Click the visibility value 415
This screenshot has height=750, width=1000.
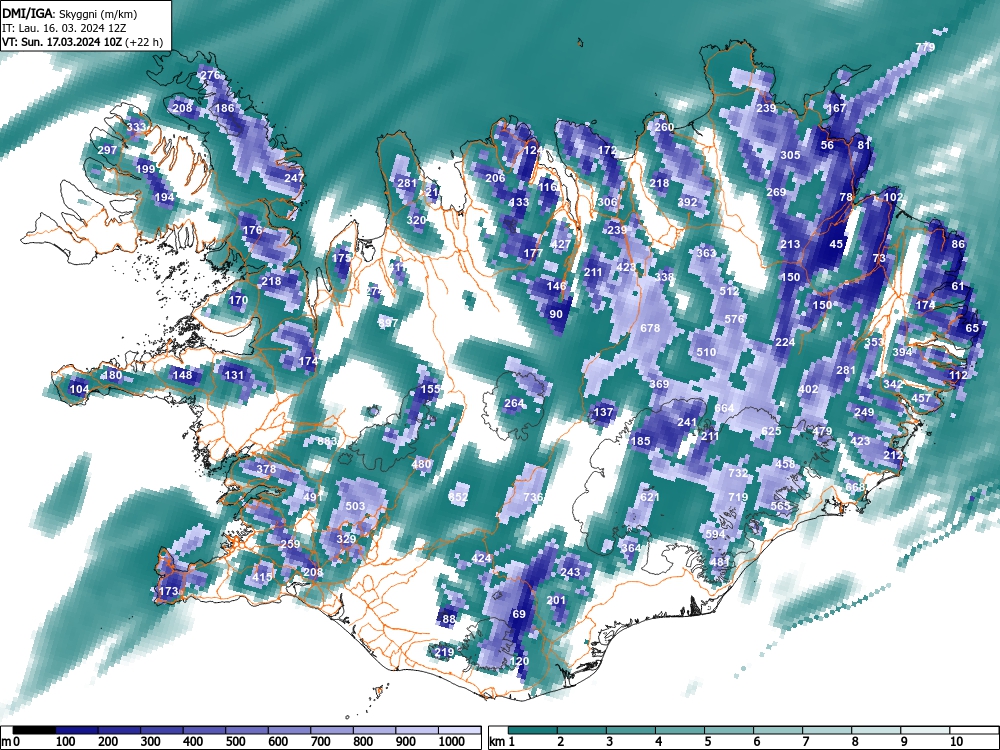(261, 577)
